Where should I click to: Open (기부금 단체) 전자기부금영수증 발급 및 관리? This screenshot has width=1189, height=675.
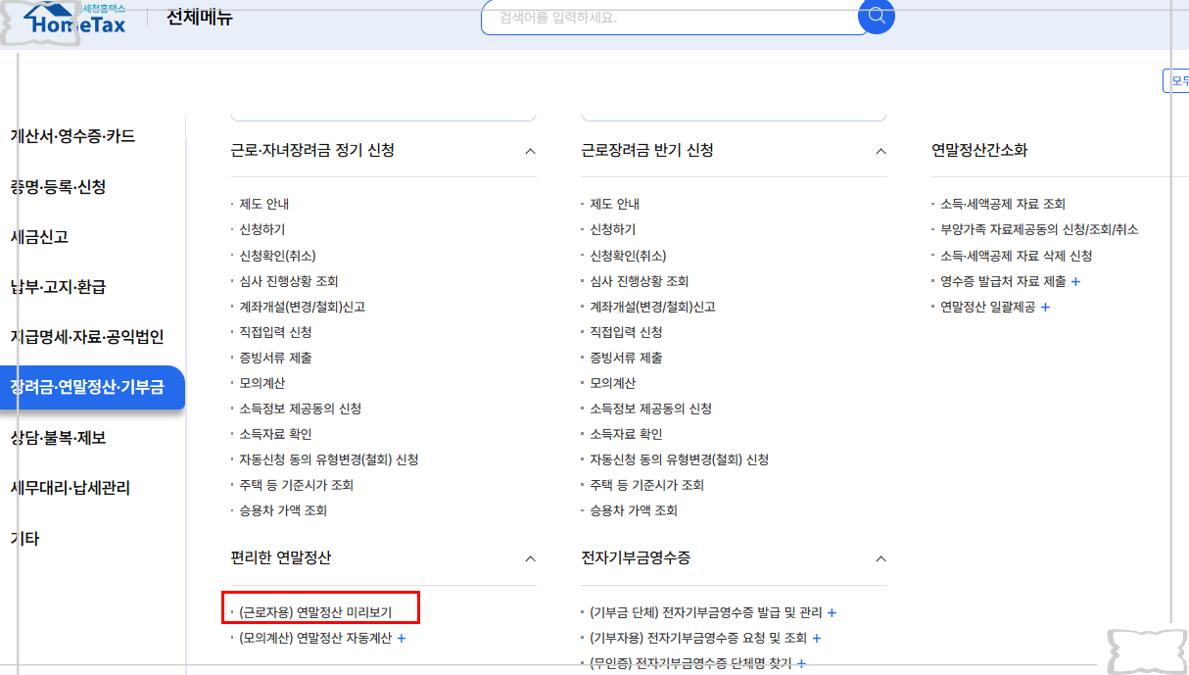[705, 612]
